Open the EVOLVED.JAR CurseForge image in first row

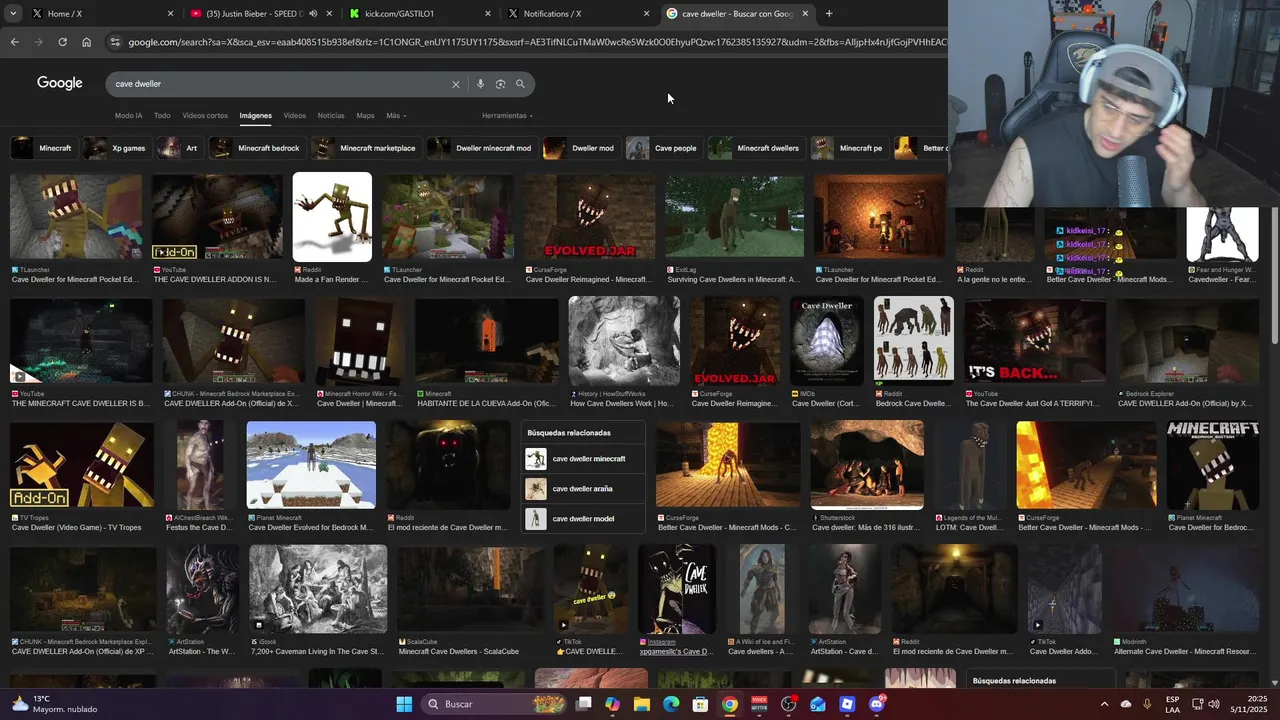click(590, 217)
